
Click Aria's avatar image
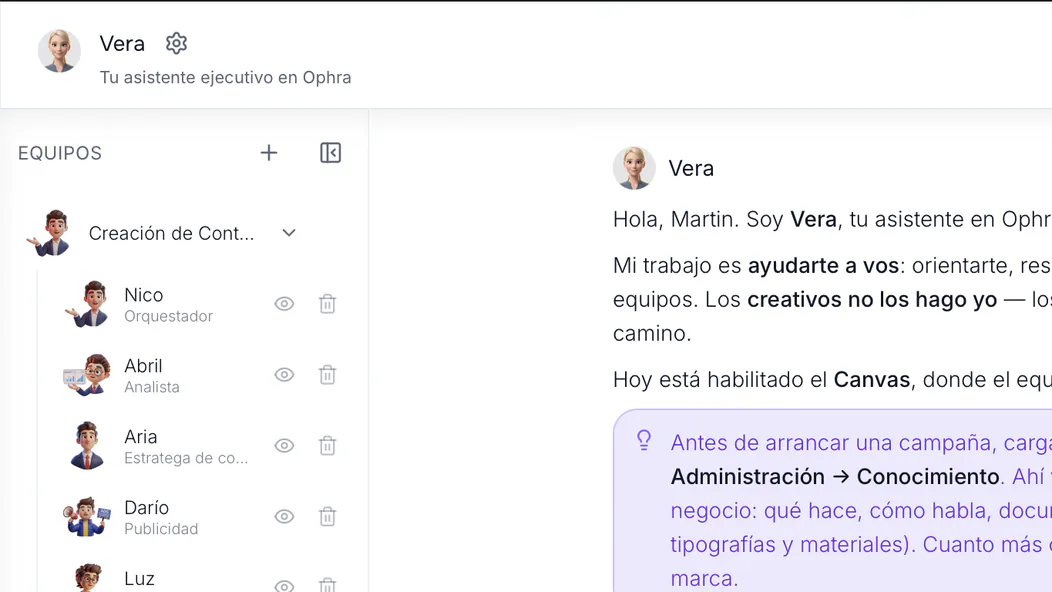tap(87, 446)
